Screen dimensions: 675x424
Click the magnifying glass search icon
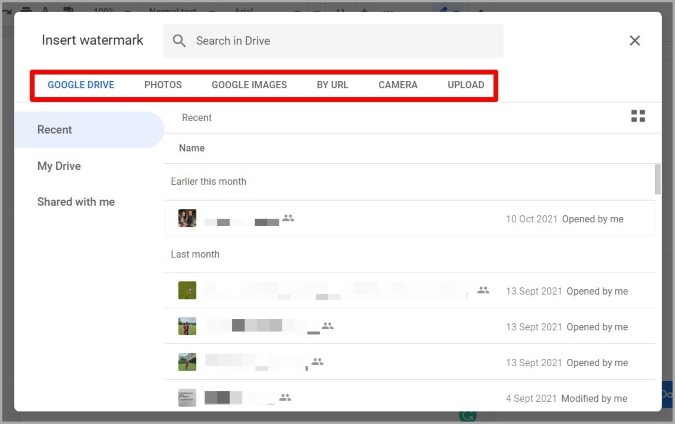tap(179, 41)
